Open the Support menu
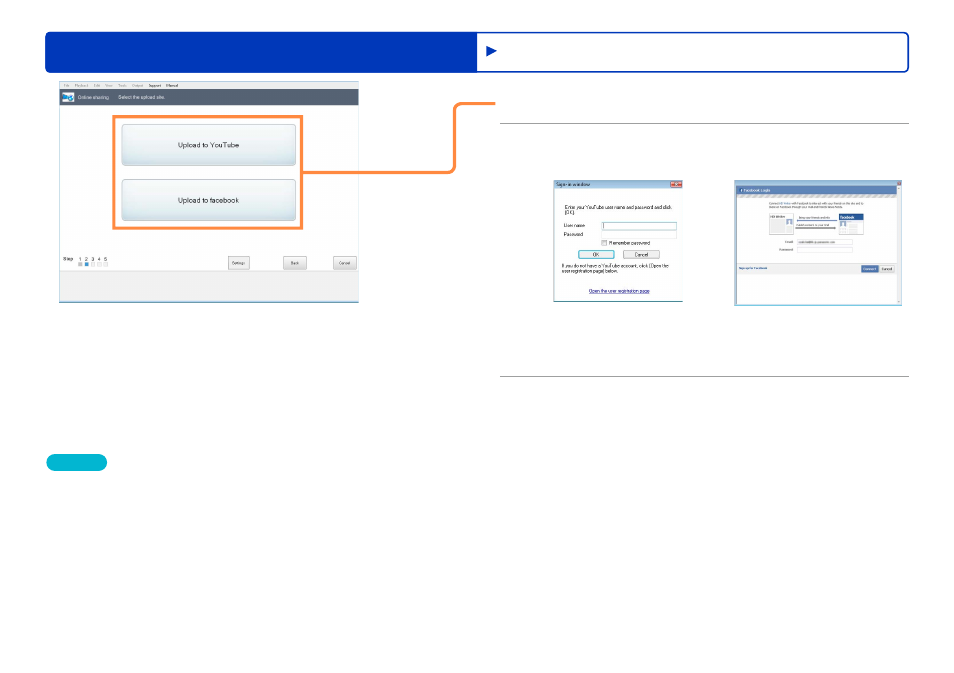Viewport: 954px width, 673px height. tap(155, 86)
